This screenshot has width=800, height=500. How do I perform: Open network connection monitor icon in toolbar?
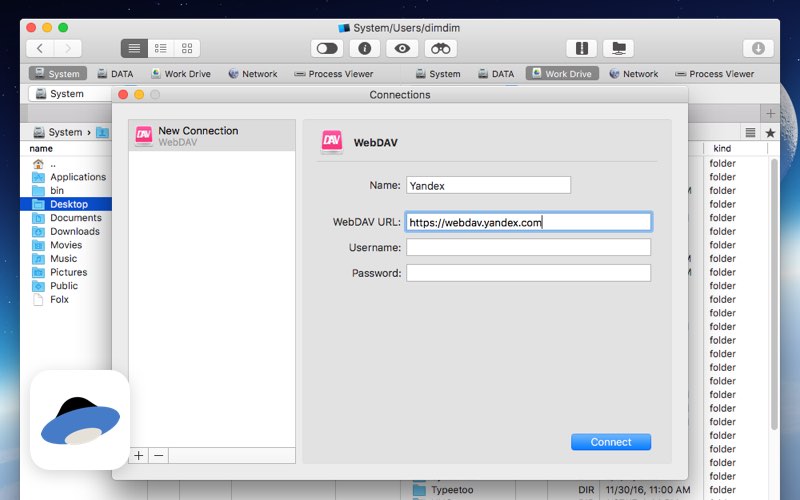click(618, 48)
